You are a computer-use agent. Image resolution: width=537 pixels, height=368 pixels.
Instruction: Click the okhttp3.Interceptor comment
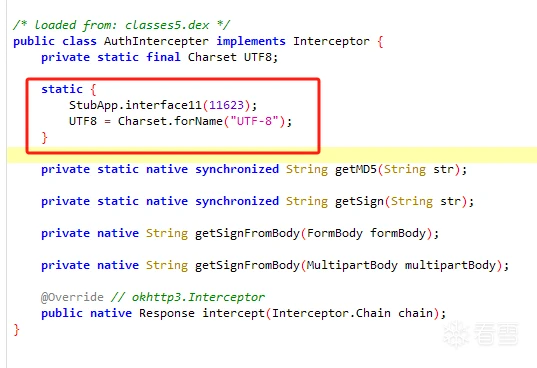coord(188,297)
